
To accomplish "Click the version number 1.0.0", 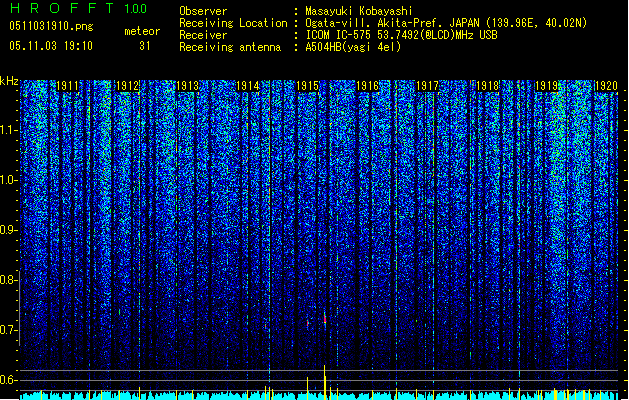I will pos(136,9).
